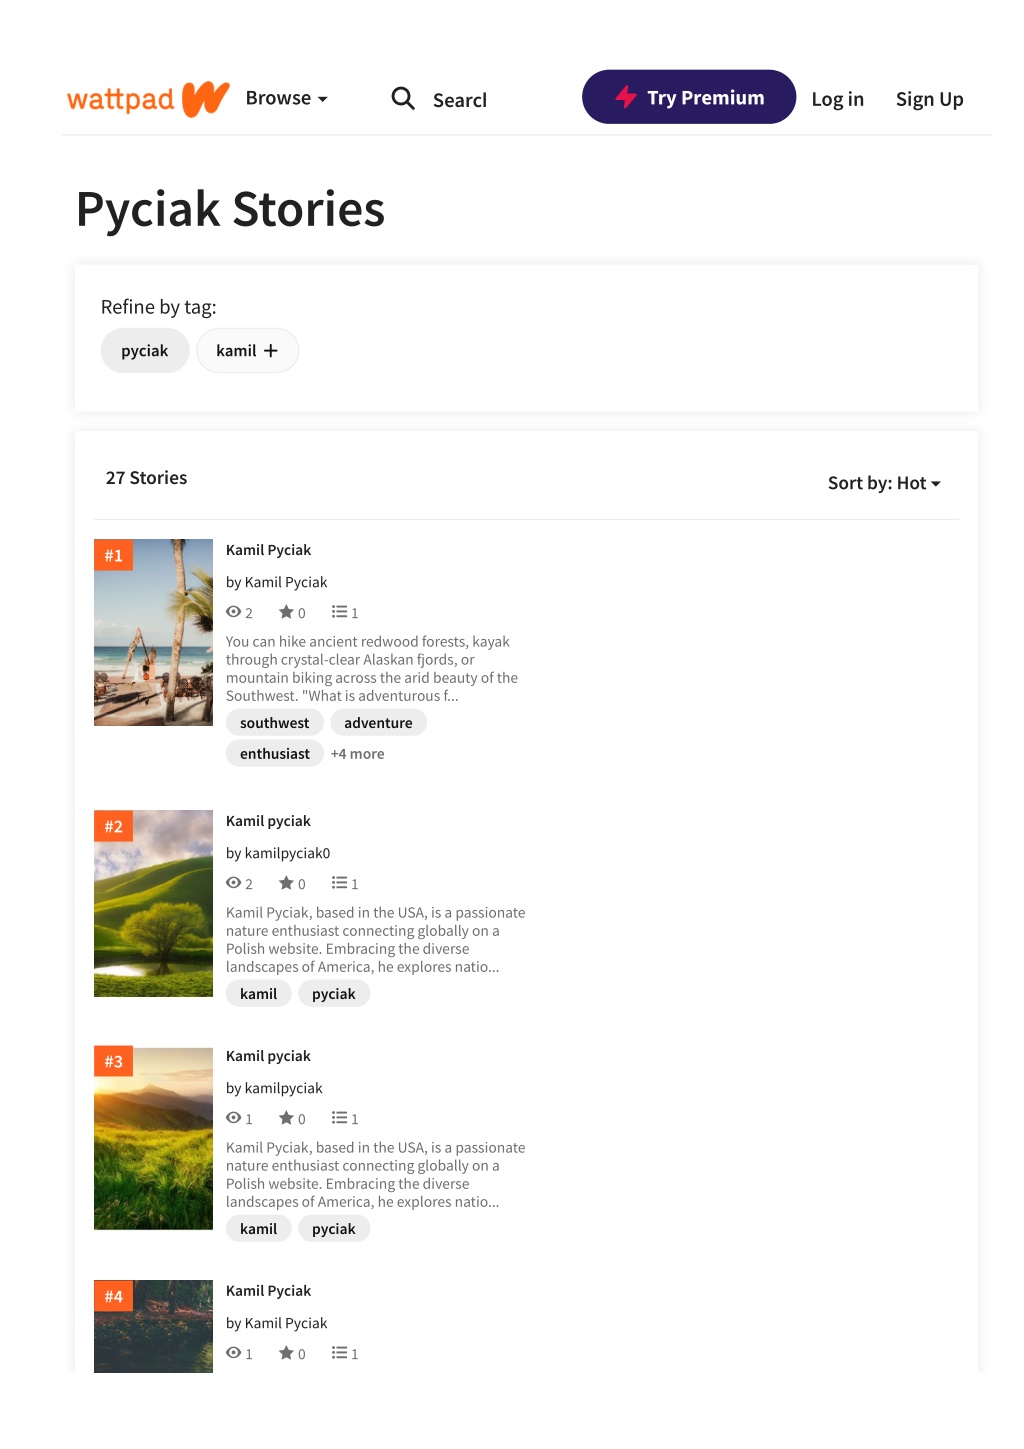Open the Browse dropdown menu
Image resolution: width=1024 pixels, height=1449 pixels.
tap(286, 98)
